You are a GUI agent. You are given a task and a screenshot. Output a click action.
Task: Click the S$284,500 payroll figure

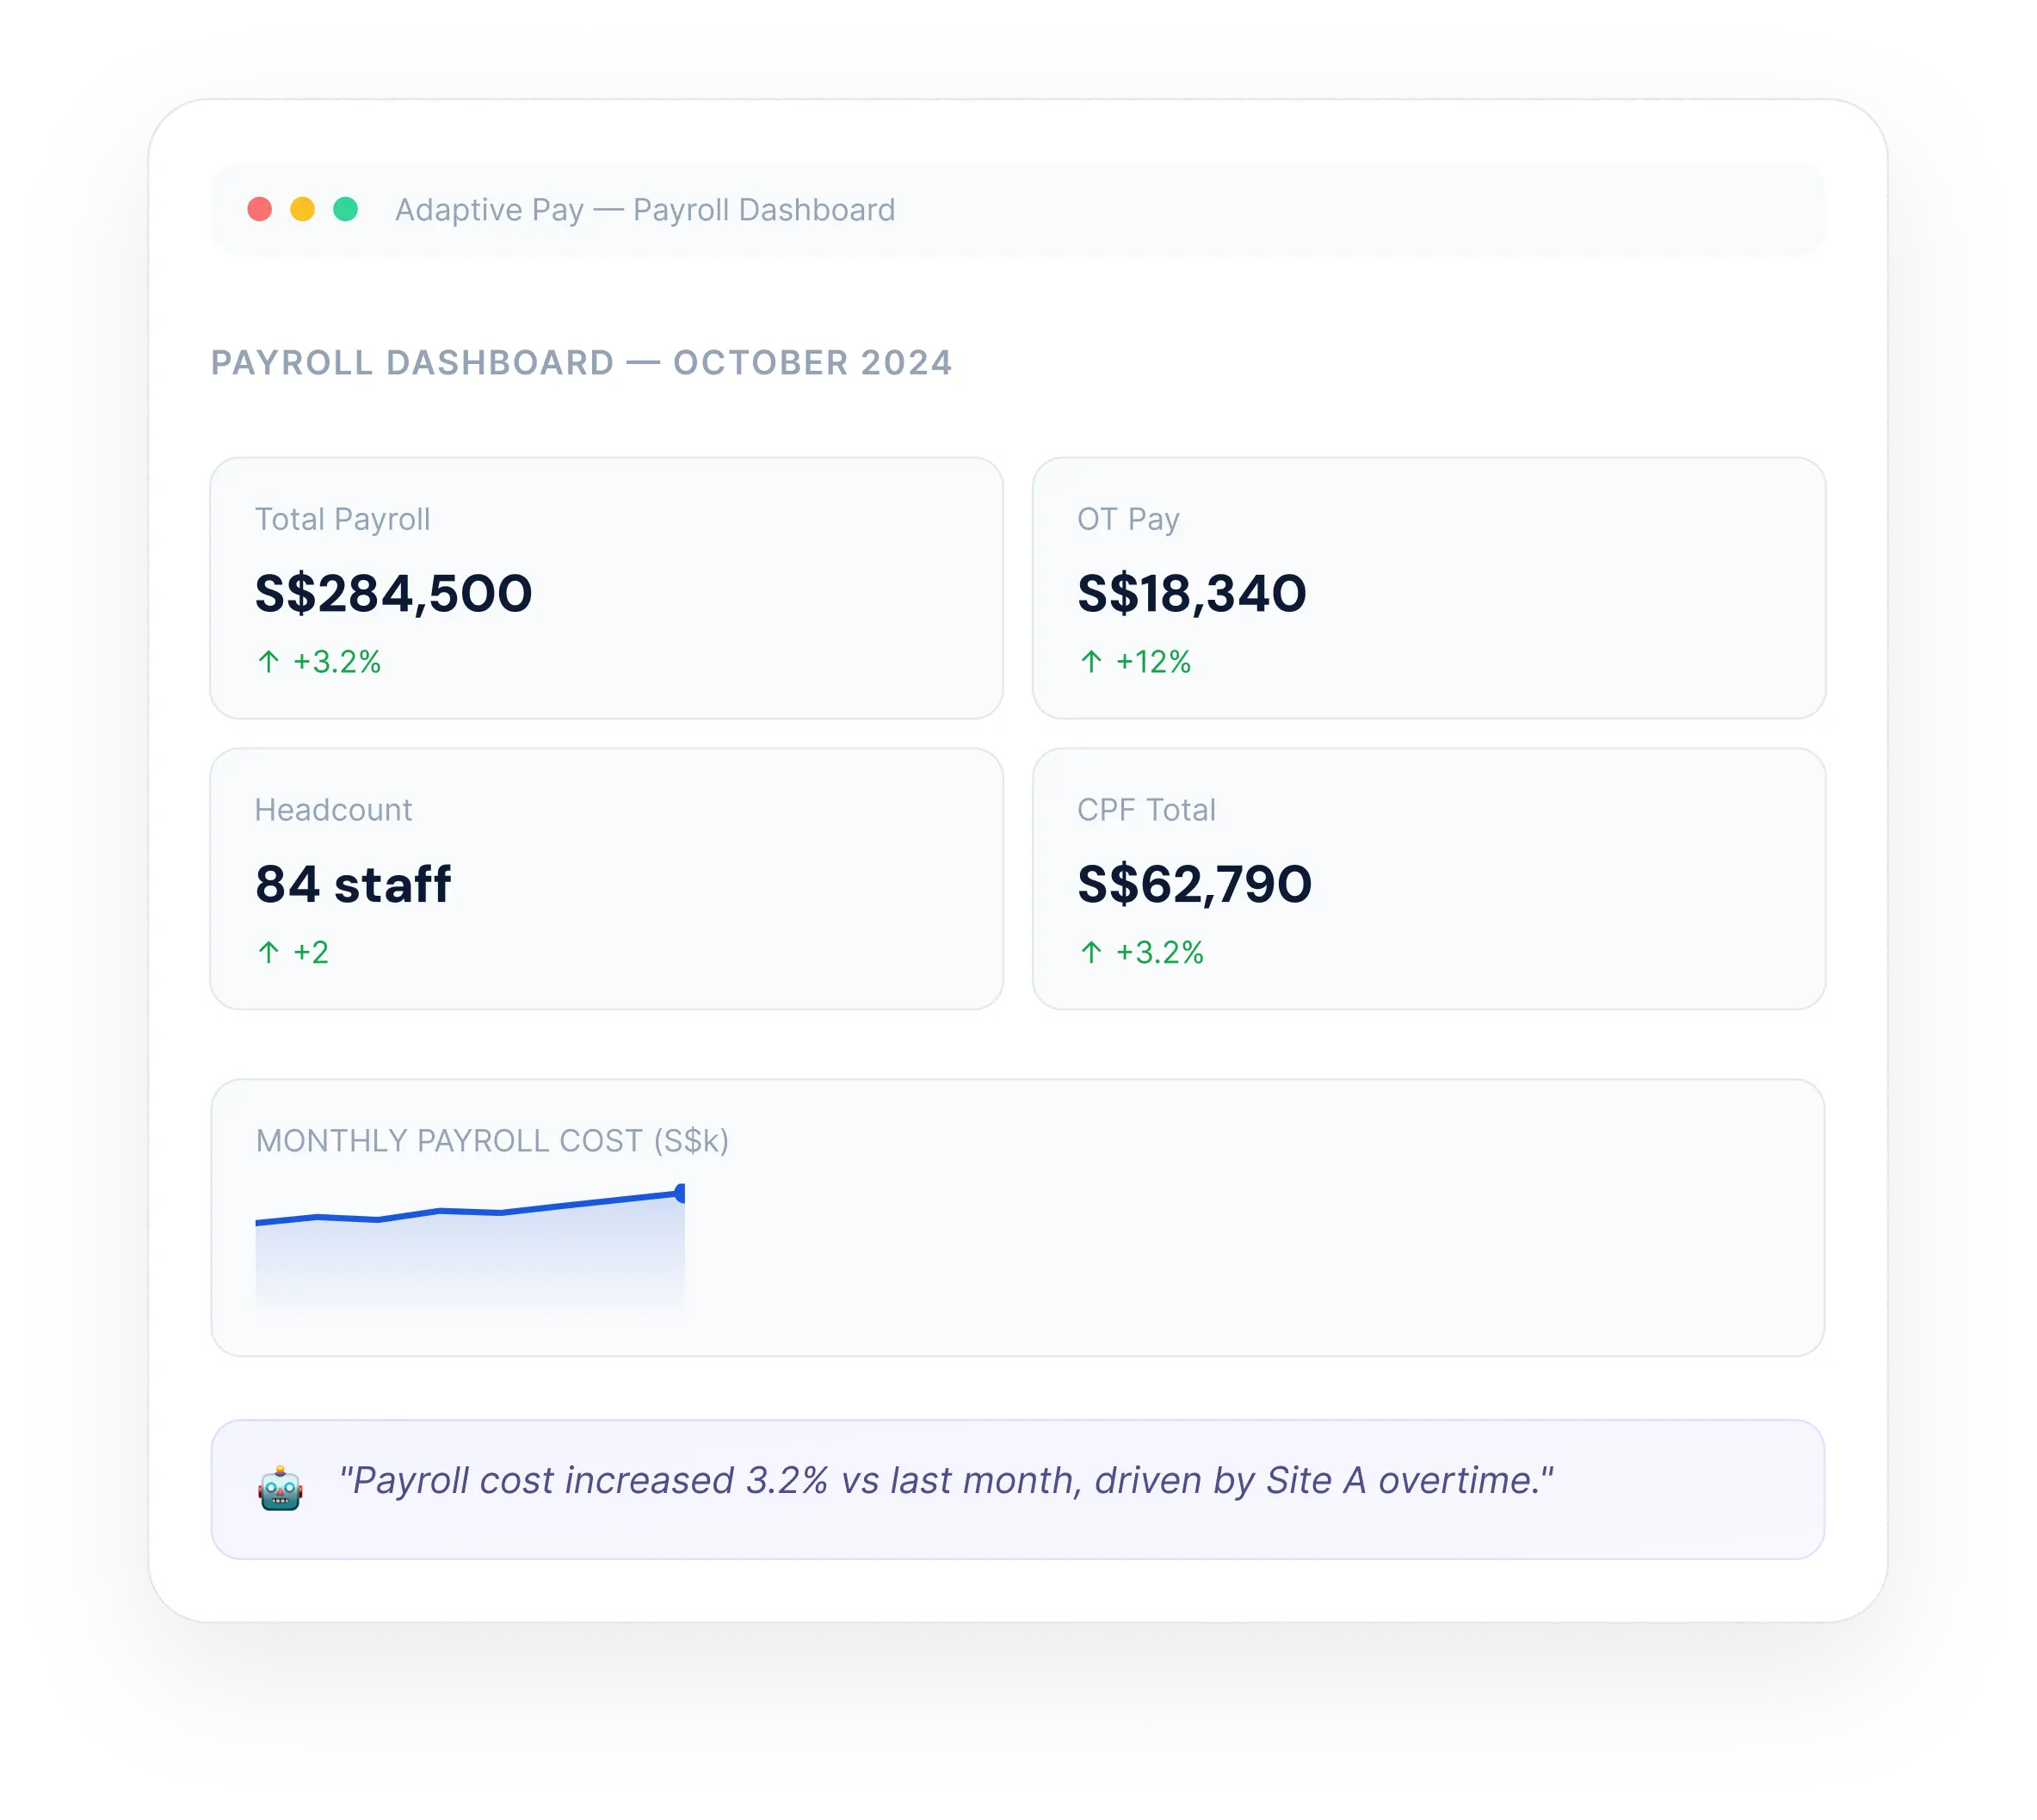click(x=393, y=593)
